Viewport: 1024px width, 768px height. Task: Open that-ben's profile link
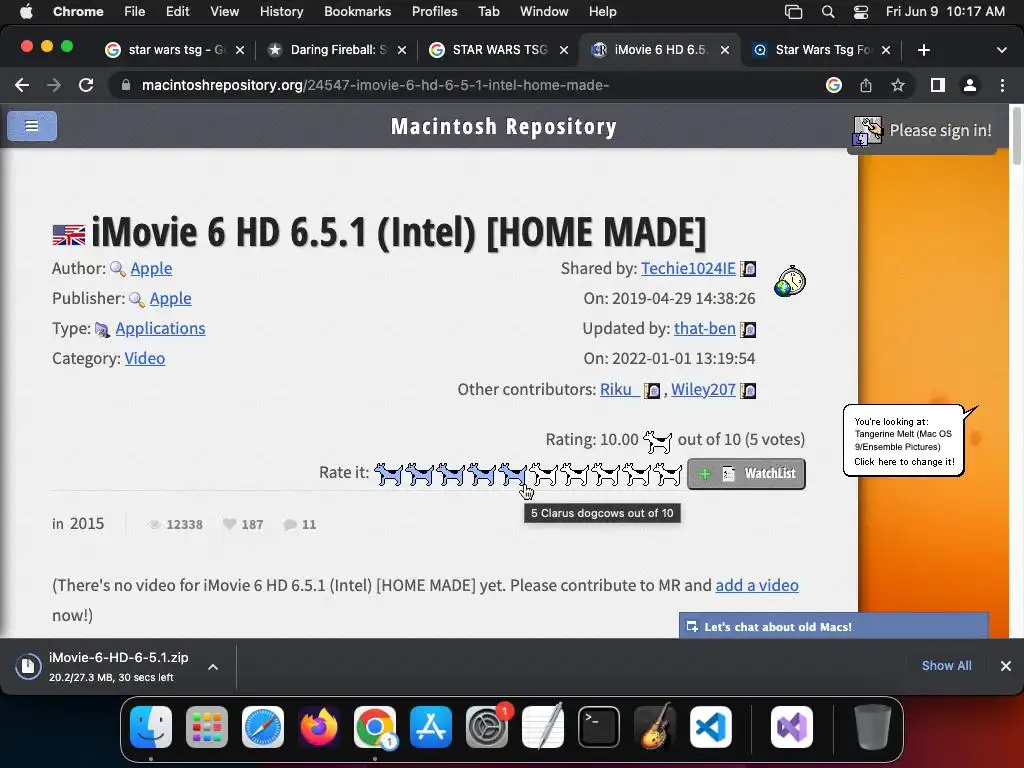(705, 328)
